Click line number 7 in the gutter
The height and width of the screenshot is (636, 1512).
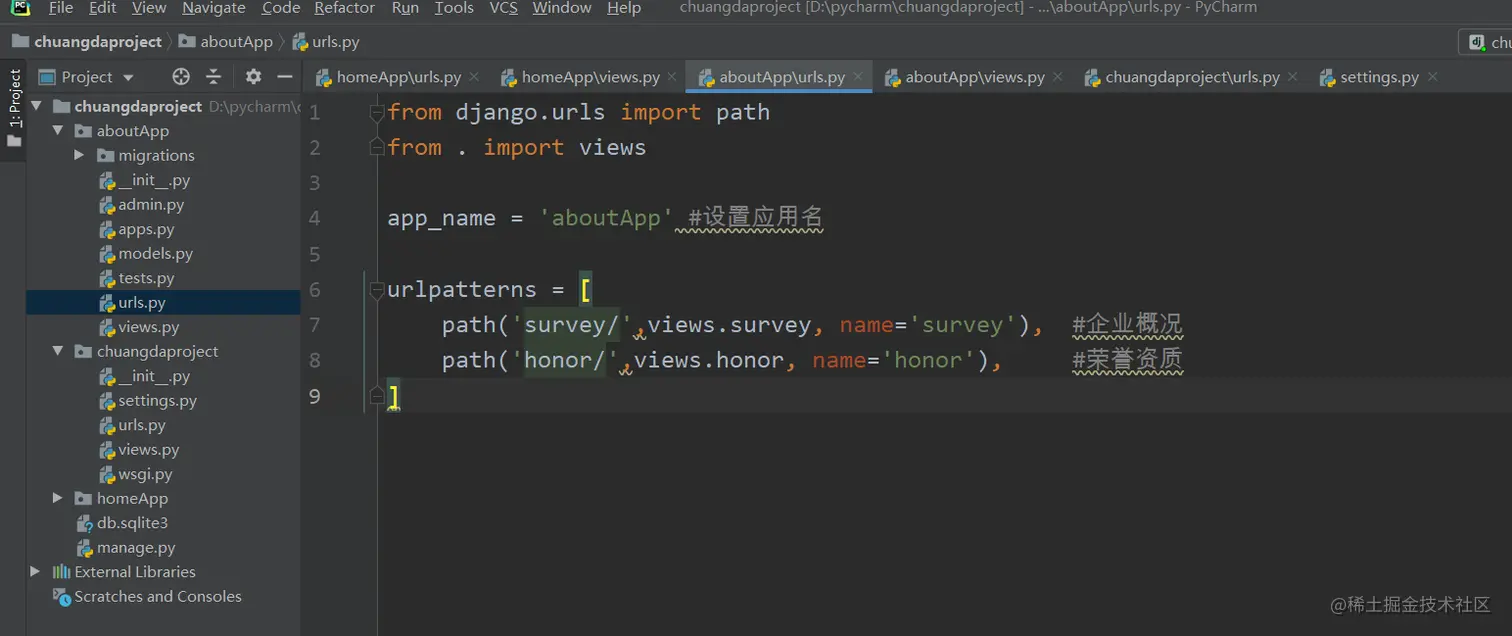pyautogui.click(x=315, y=325)
